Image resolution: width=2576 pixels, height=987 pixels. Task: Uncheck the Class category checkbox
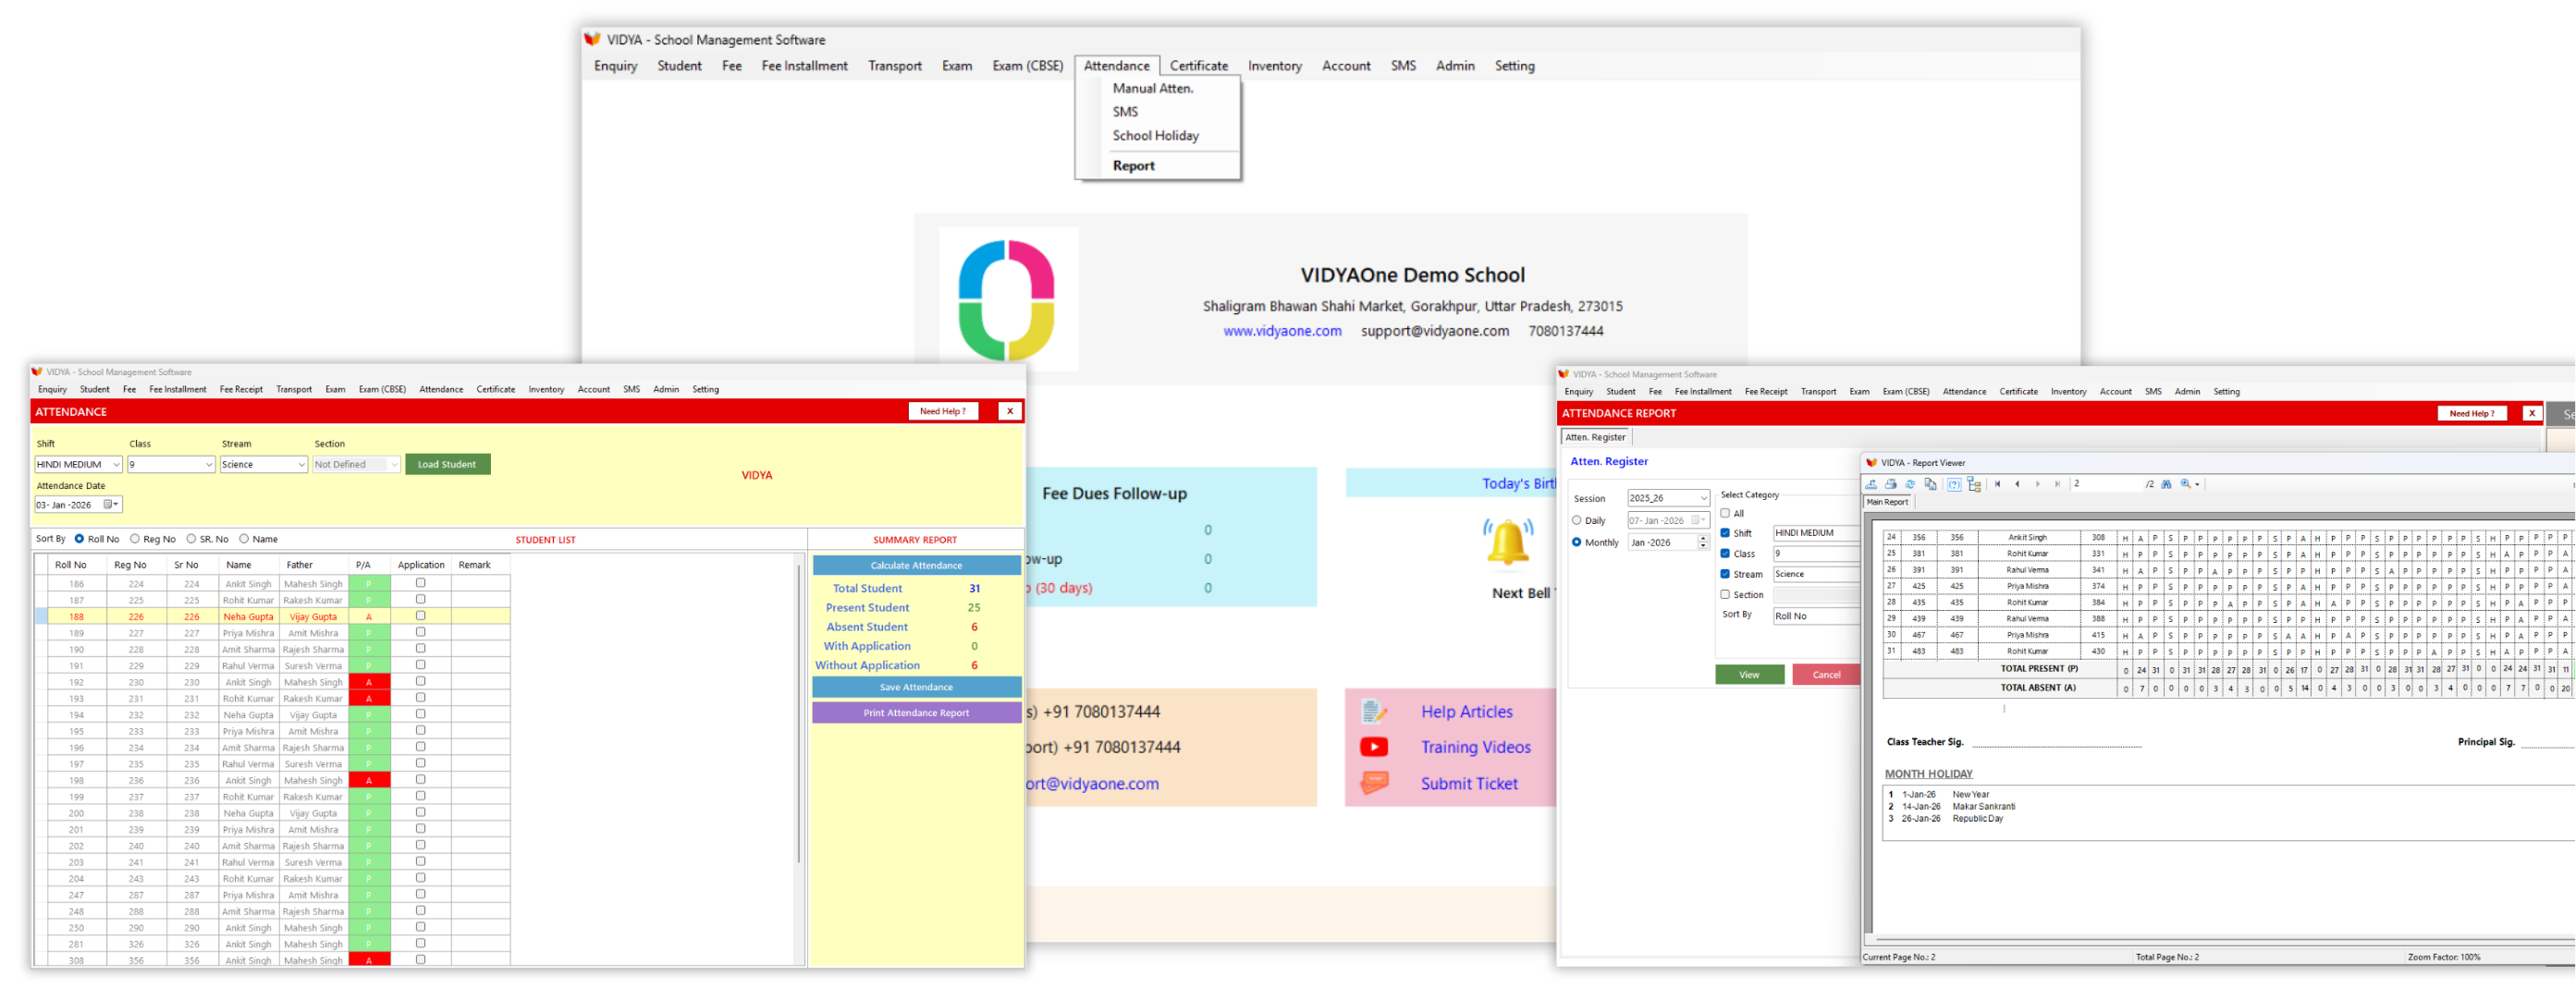point(1725,554)
